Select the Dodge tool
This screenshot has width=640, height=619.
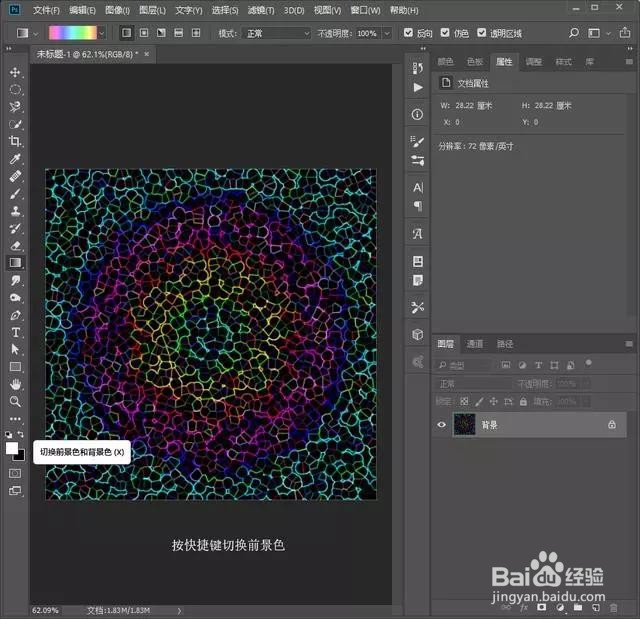pyautogui.click(x=15, y=297)
